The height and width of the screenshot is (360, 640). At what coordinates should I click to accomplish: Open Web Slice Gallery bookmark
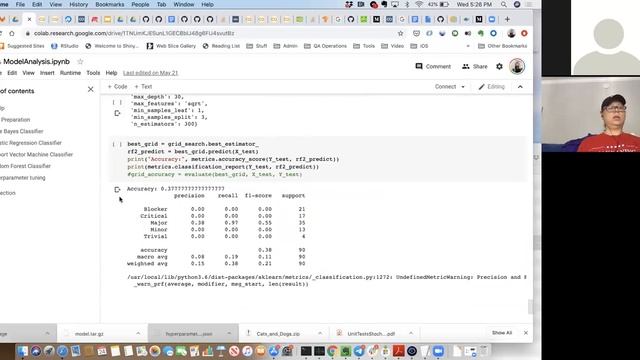(x=171, y=46)
